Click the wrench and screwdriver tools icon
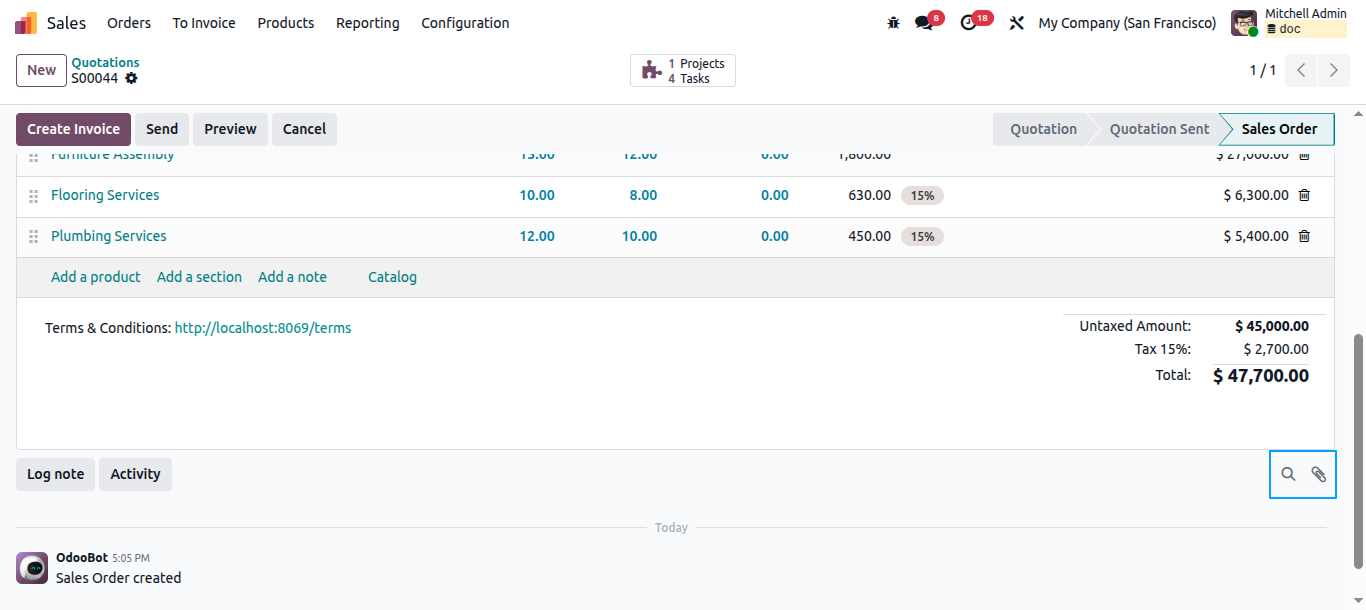1366x610 pixels. tap(1017, 23)
